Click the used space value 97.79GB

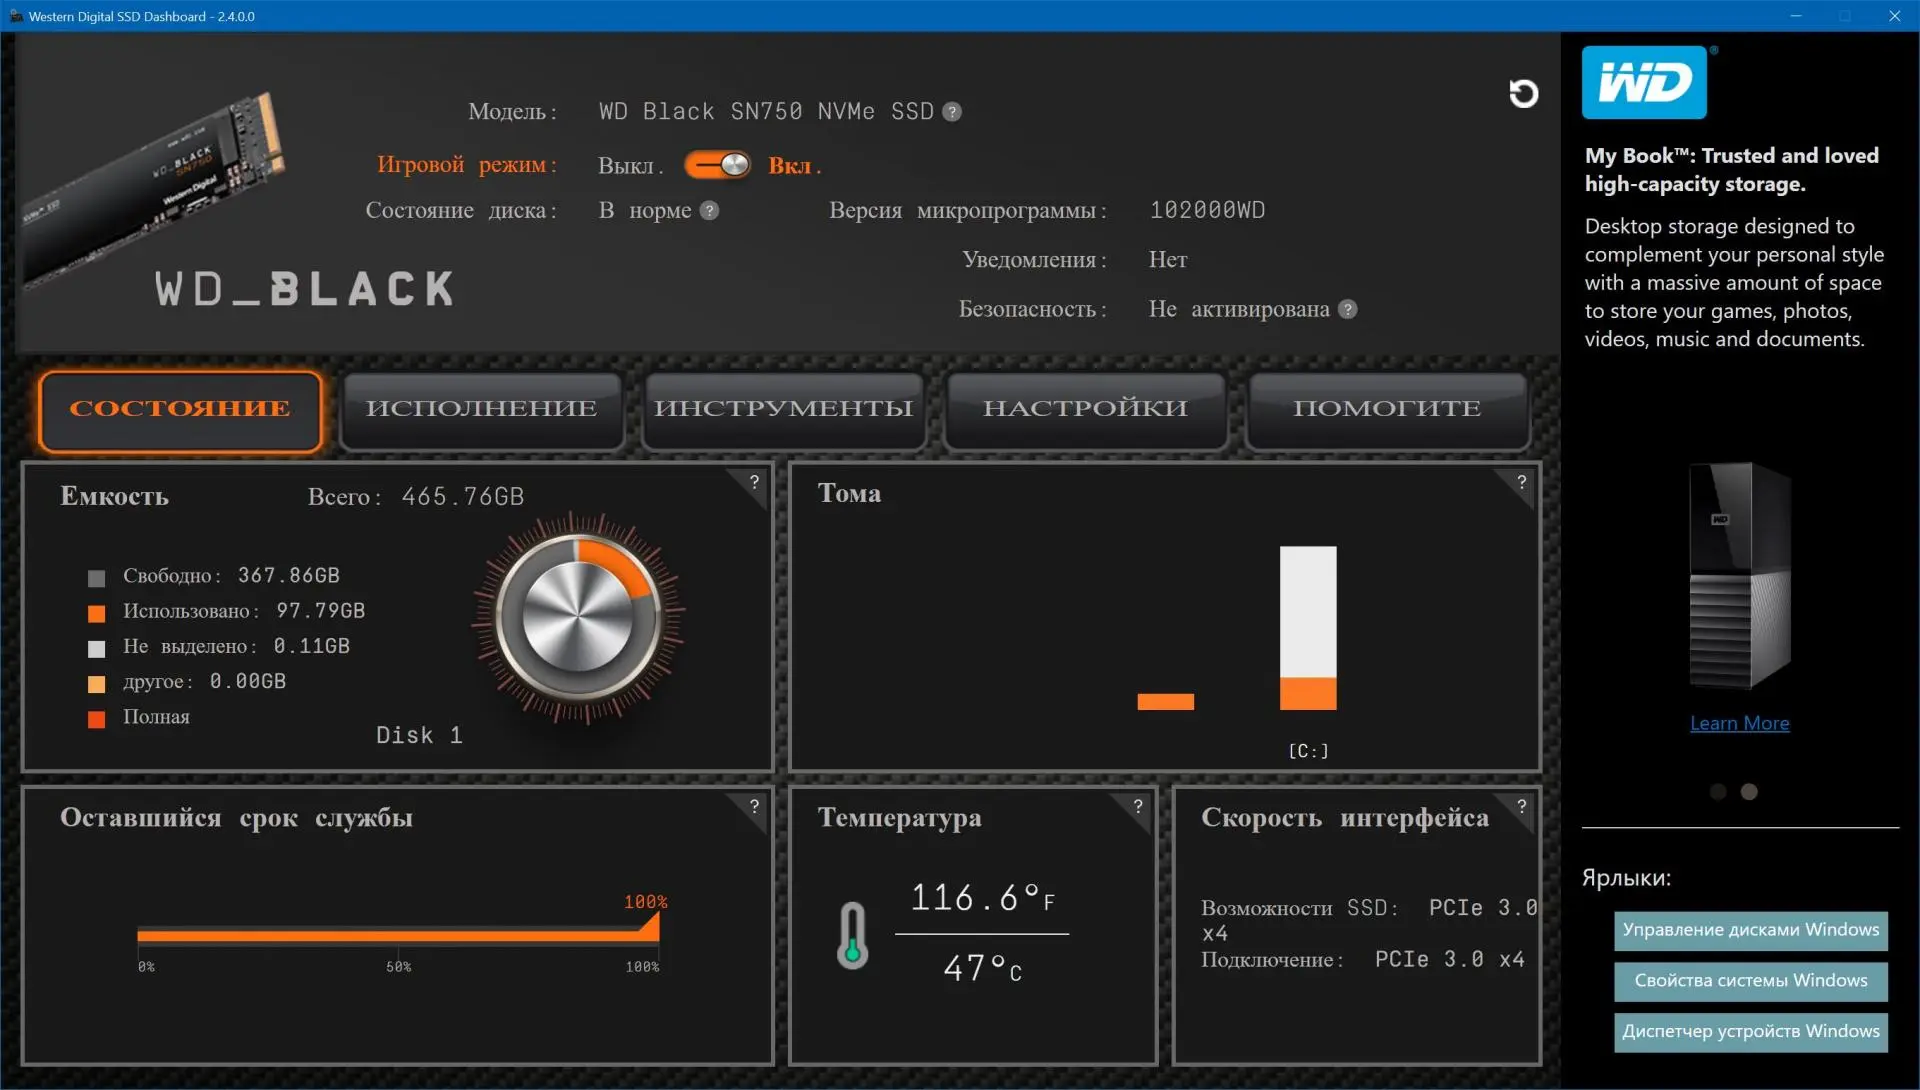click(320, 611)
